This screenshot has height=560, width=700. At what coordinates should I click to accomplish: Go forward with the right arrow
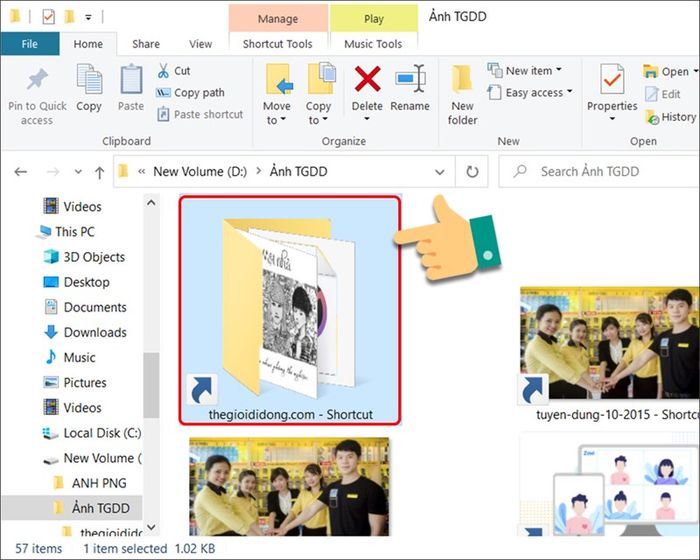53,171
